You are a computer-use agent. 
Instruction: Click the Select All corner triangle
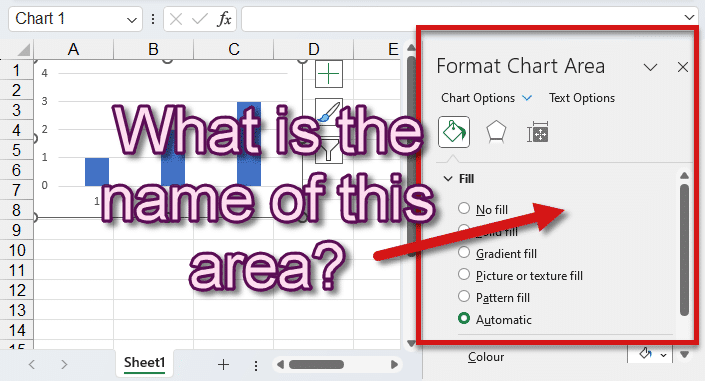[x=23, y=49]
